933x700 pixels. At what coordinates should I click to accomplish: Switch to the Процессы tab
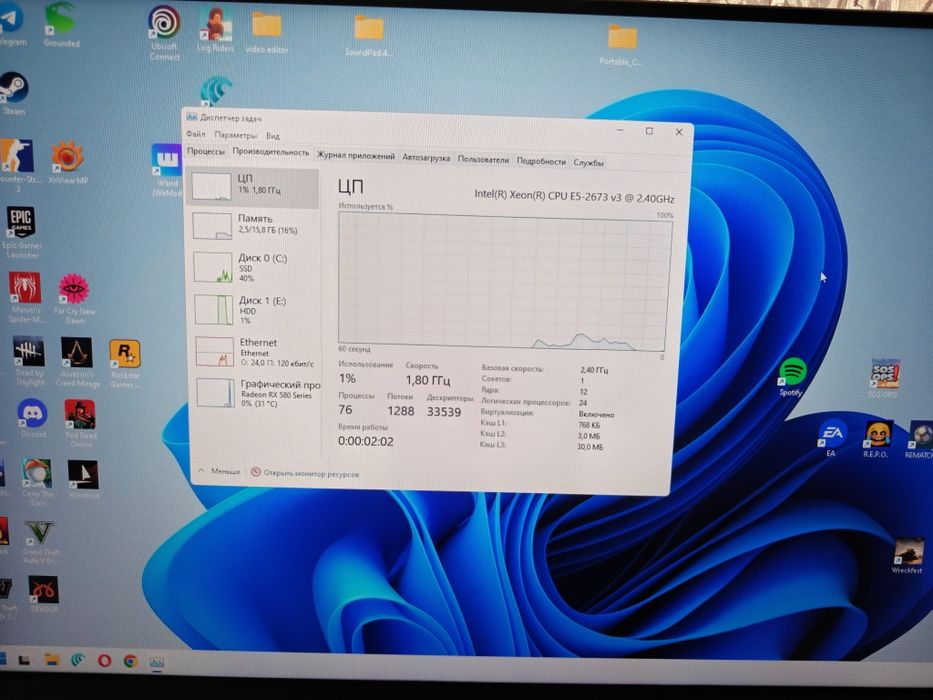pos(206,151)
